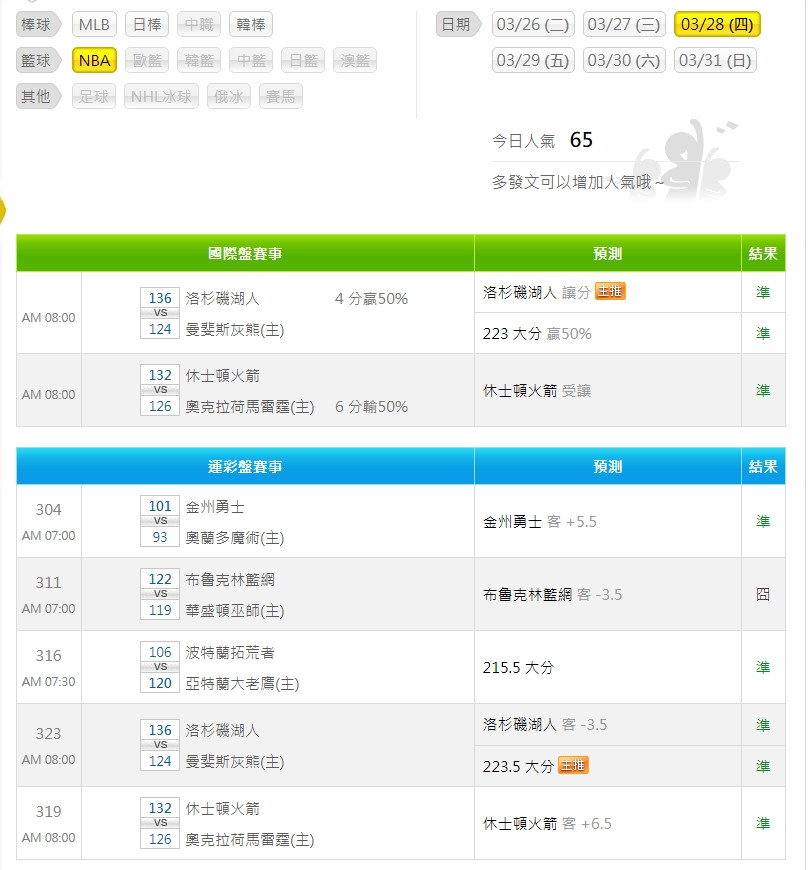The height and width of the screenshot is (870, 808).
Task: Click the 運彩盤賽事 table header
Action: click(245, 467)
